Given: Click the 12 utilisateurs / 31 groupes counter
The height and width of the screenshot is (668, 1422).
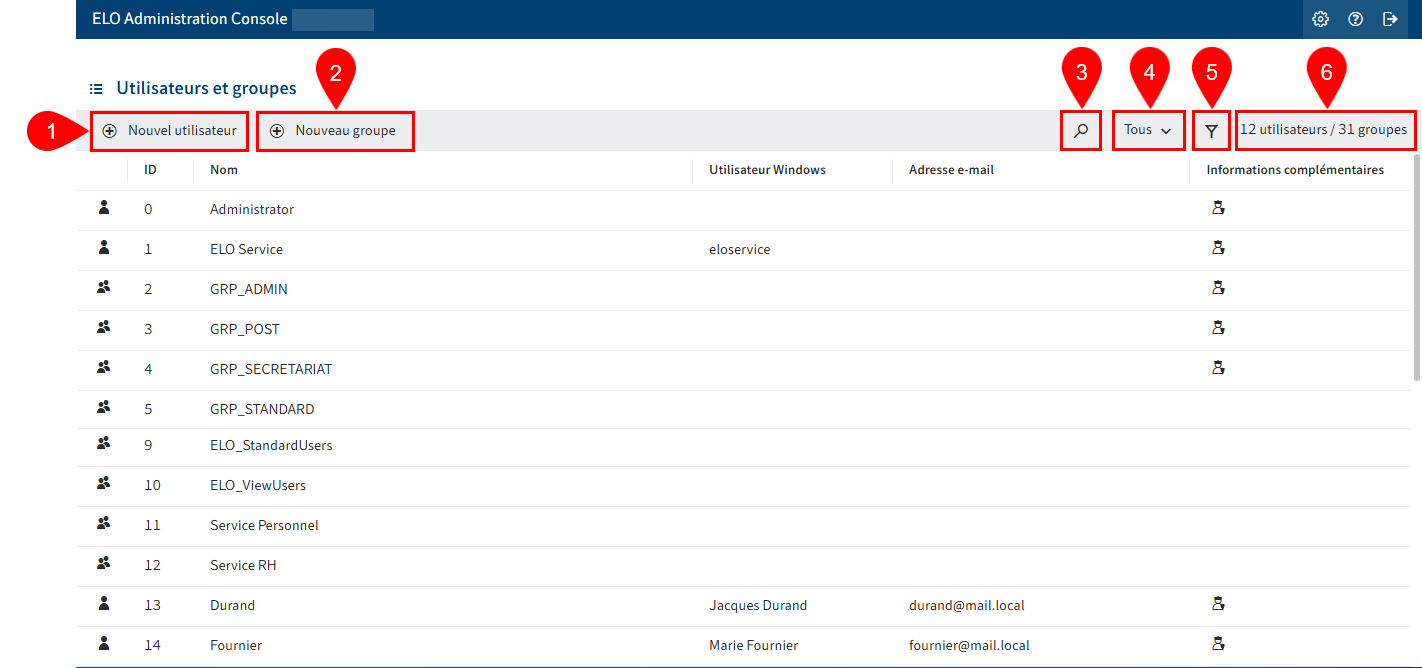Looking at the screenshot, I should coord(1325,129).
